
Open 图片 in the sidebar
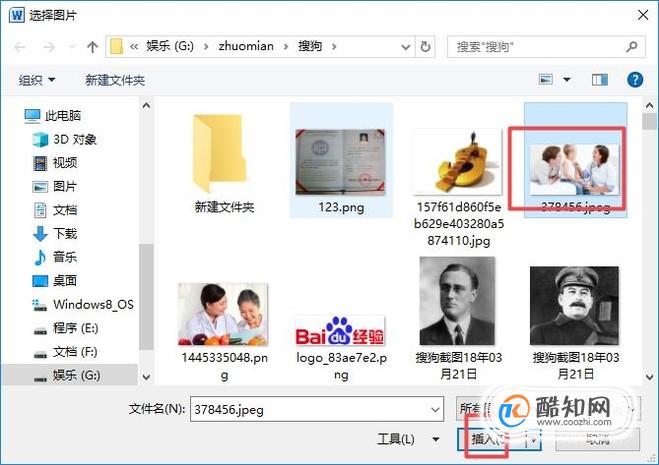[x=55, y=186]
